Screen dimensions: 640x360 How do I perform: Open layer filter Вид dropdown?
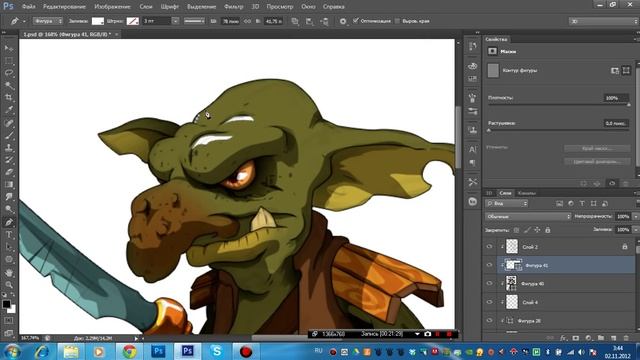[x=507, y=203]
